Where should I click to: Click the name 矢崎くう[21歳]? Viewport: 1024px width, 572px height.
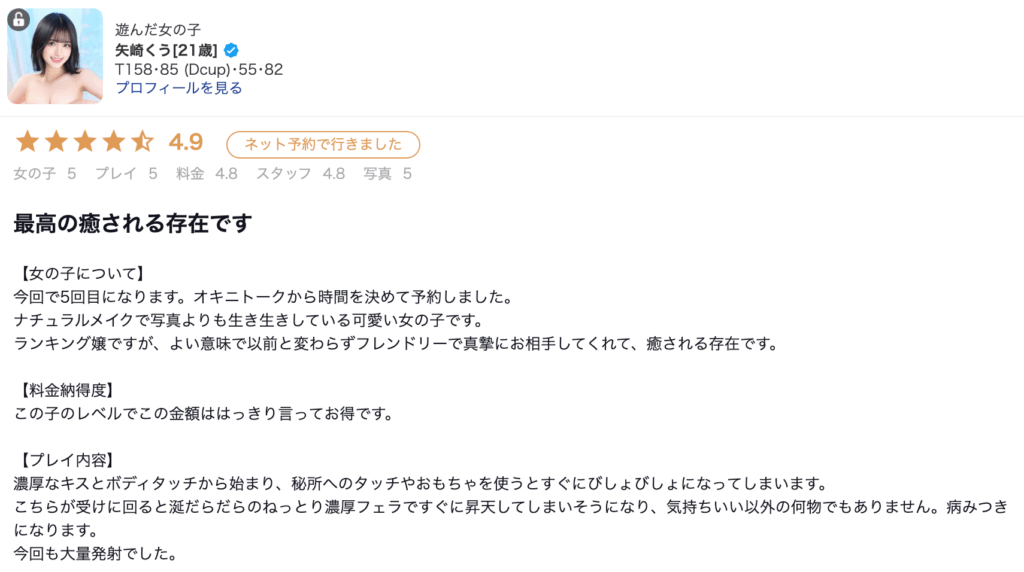[x=167, y=50]
